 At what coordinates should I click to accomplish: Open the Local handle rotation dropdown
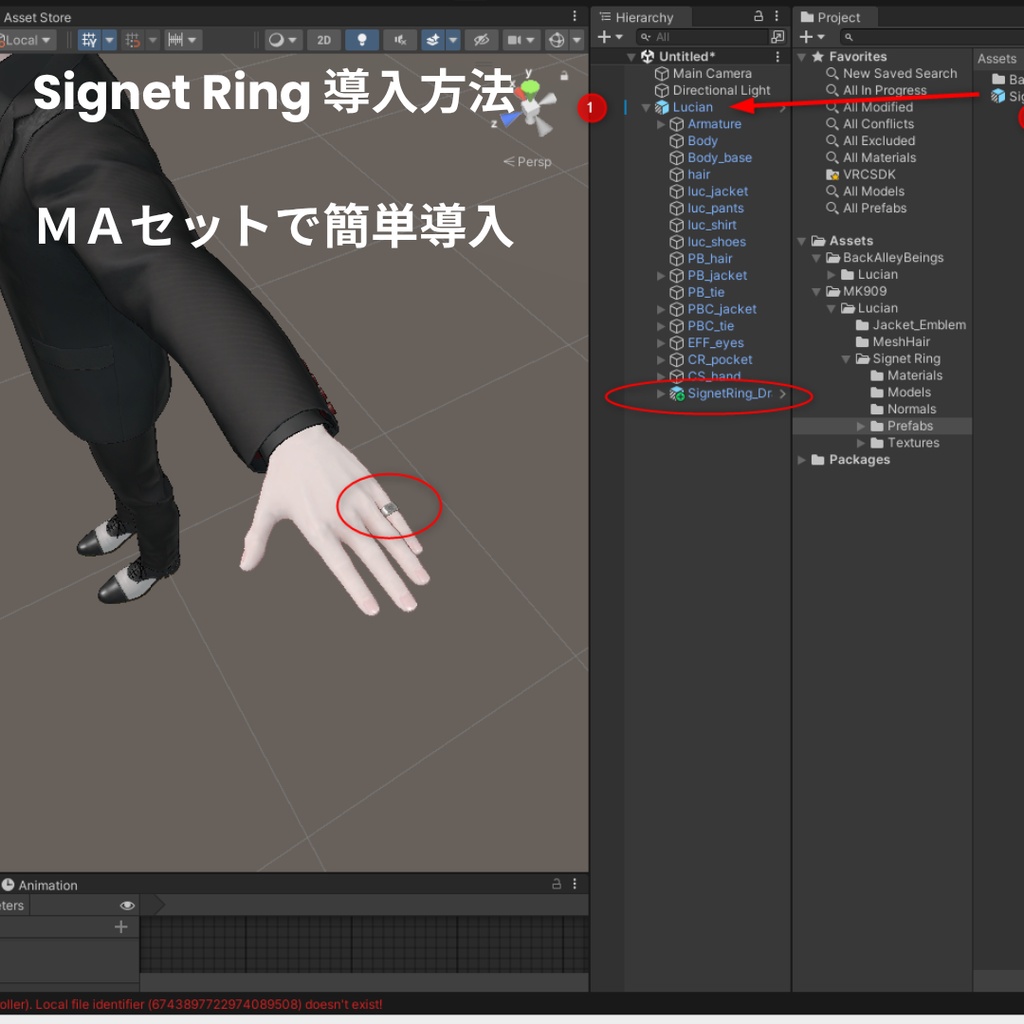tap(27, 40)
